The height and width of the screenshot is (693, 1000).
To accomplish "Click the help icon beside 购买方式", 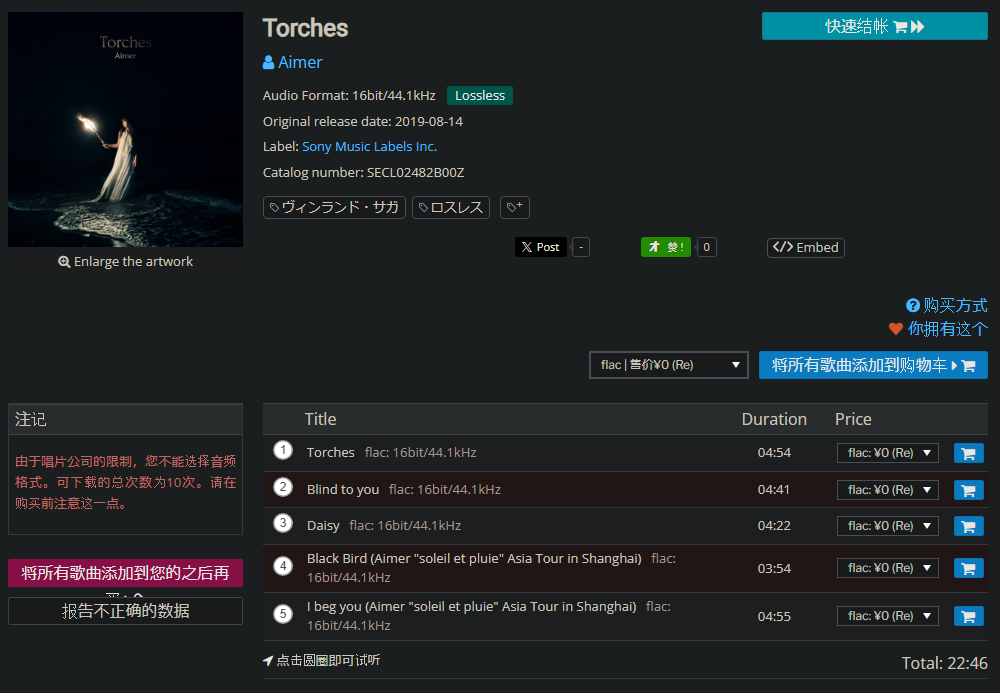I will [x=912, y=305].
